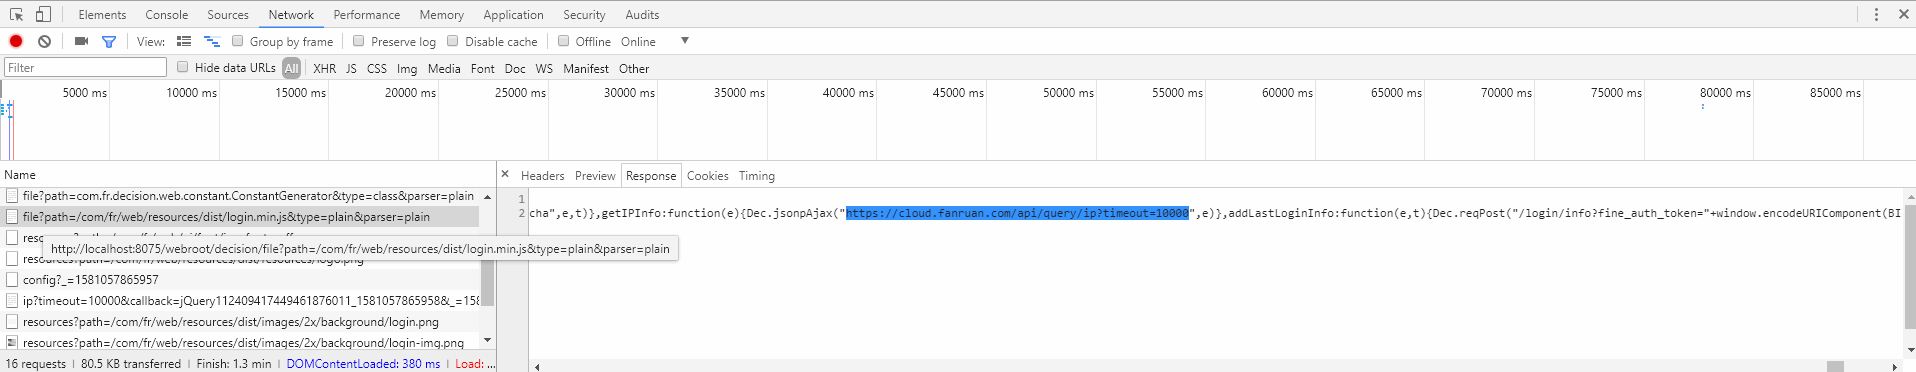Image resolution: width=1916 pixels, height=372 pixels.
Task: Stop recording network log
Action: click(x=16, y=41)
